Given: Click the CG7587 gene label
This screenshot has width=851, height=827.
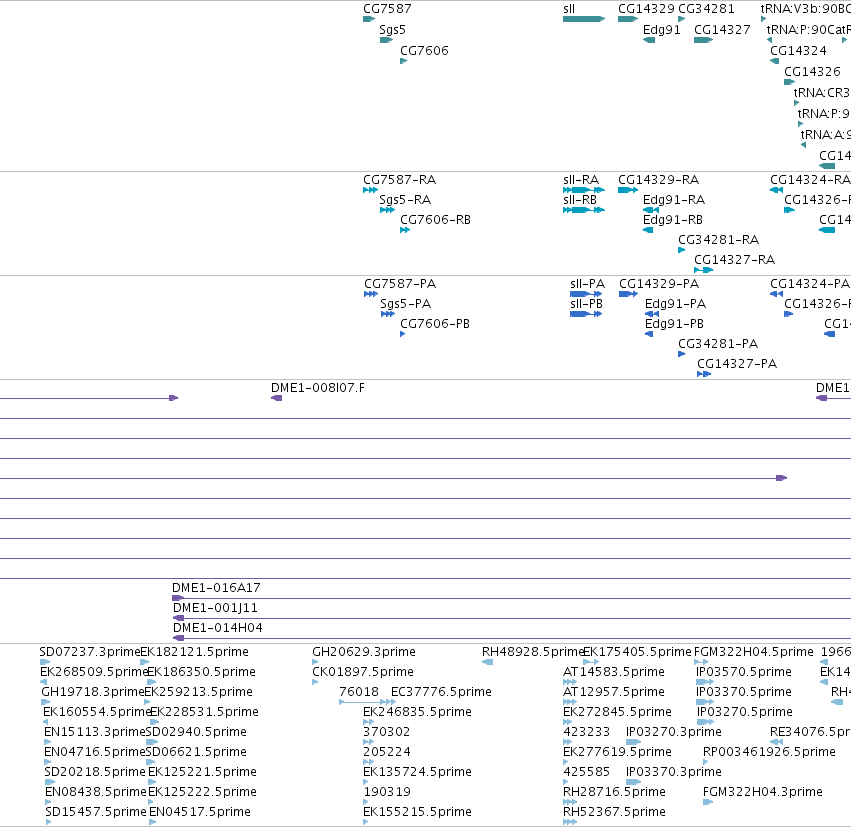Looking at the screenshot, I should [x=388, y=9].
